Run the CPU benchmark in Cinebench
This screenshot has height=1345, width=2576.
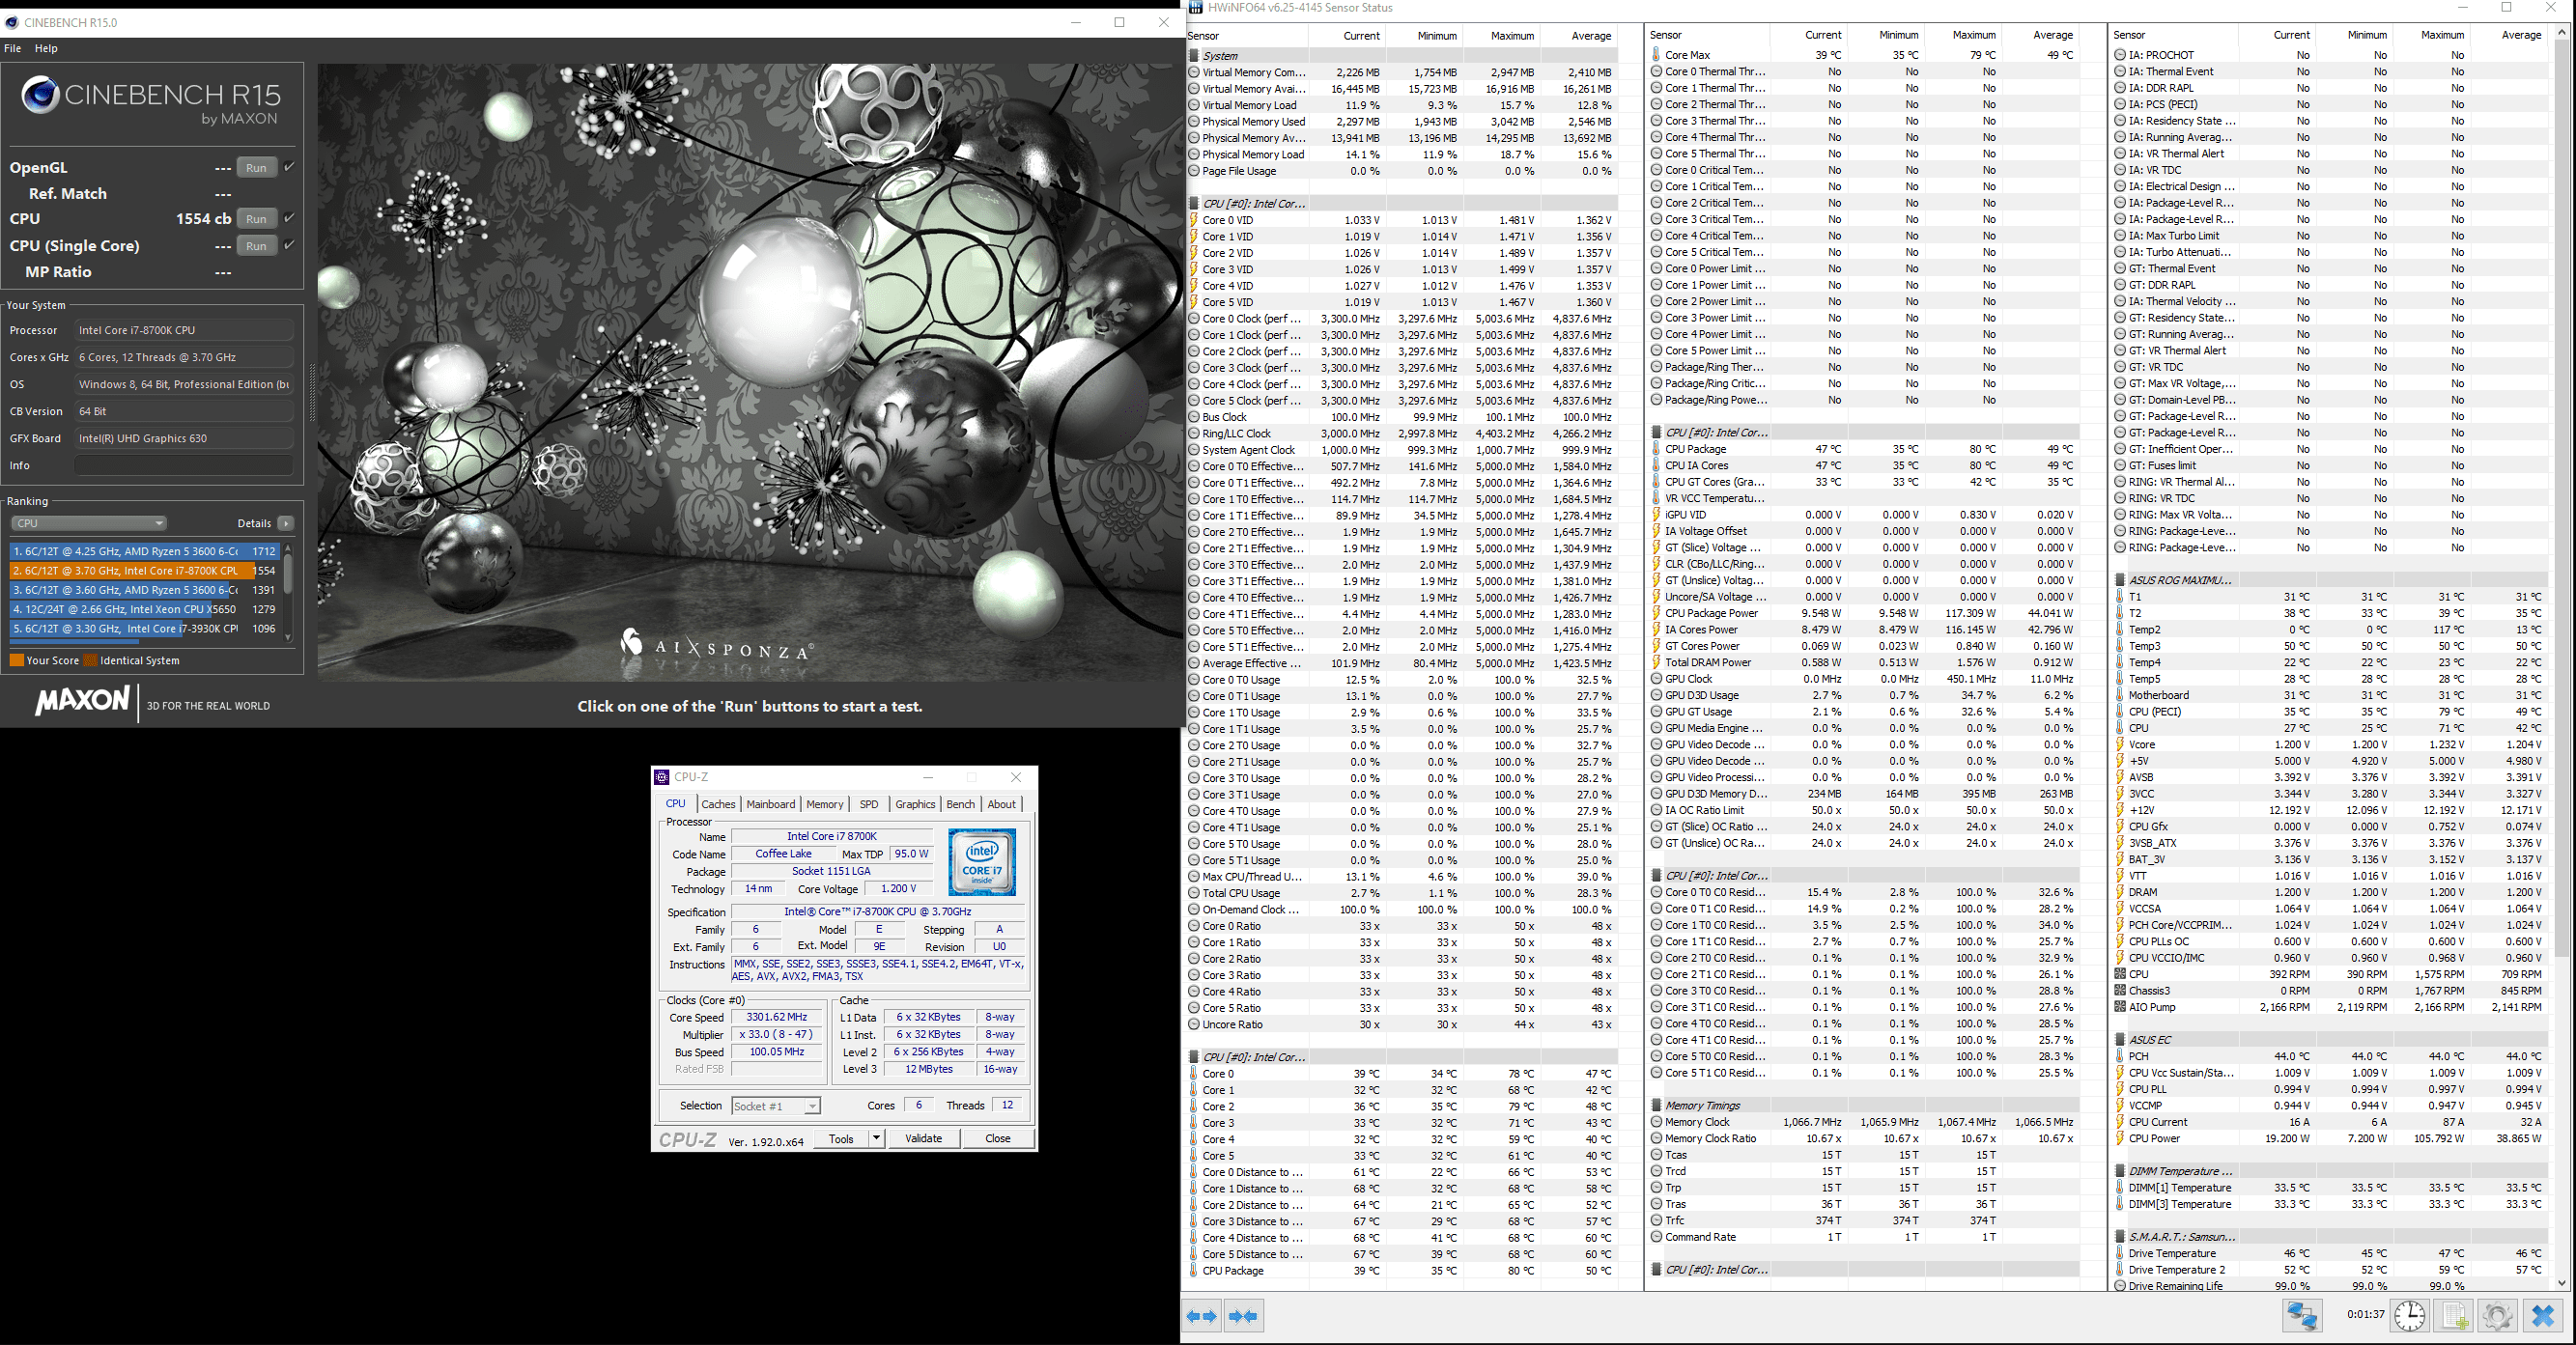(256, 218)
